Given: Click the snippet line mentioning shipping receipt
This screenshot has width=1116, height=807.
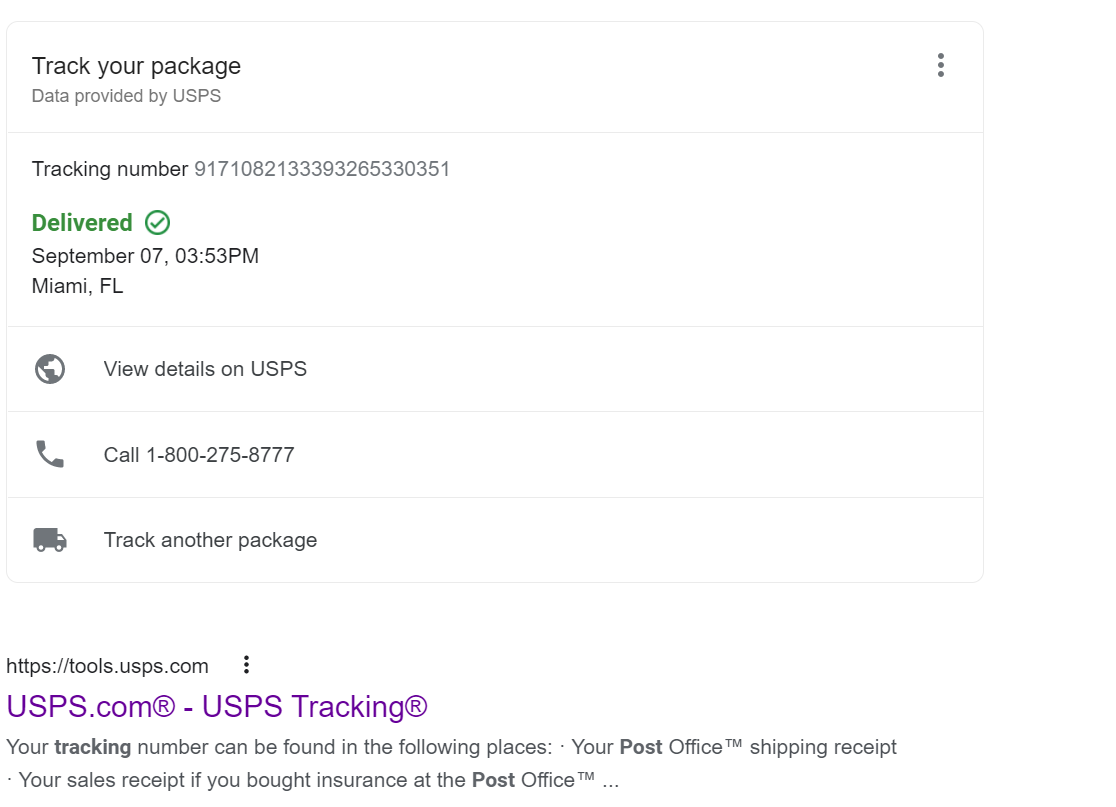Looking at the screenshot, I should (x=451, y=747).
